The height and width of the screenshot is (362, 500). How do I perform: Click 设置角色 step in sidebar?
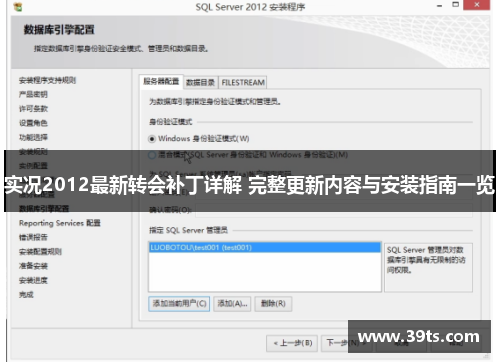pyautogui.click(x=33, y=123)
